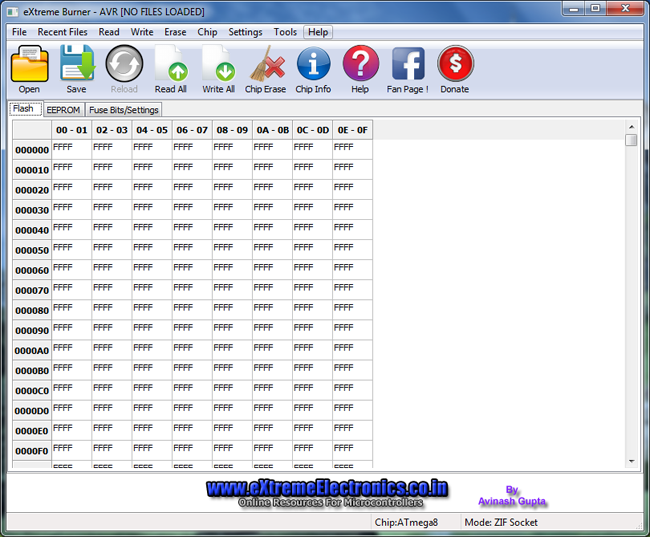The image size is (650, 537).
Task: Select row header 000080
Action: [x=32, y=310]
